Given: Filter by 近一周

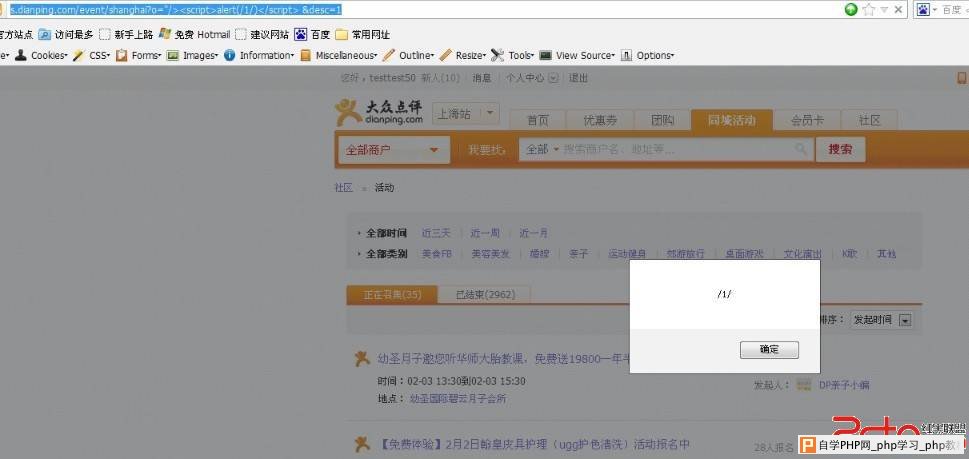Looking at the screenshot, I should pyautogui.click(x=485, y=233).
